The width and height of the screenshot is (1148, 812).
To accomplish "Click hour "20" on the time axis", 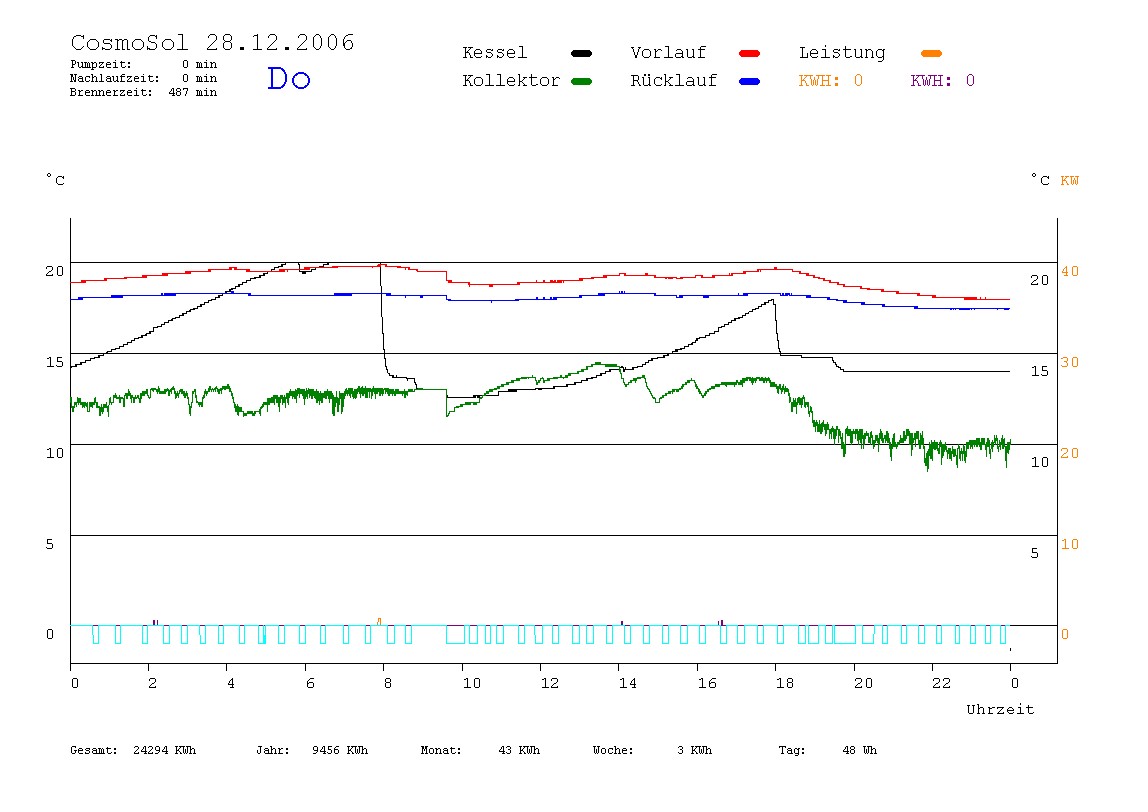I will (863, 683).
